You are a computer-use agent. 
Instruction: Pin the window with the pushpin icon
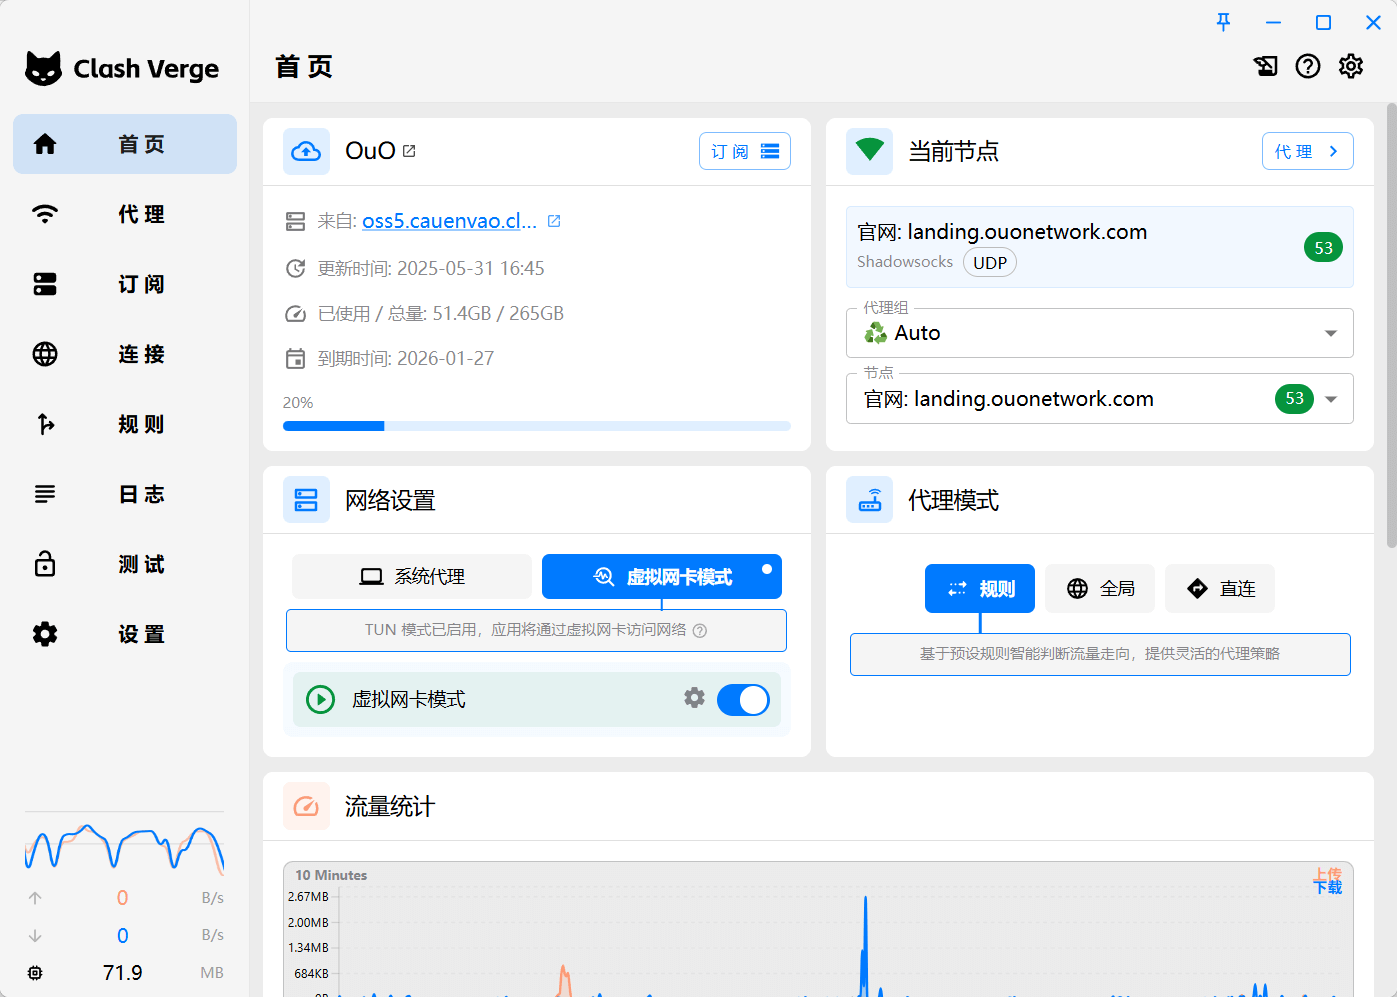(1223, 22)
